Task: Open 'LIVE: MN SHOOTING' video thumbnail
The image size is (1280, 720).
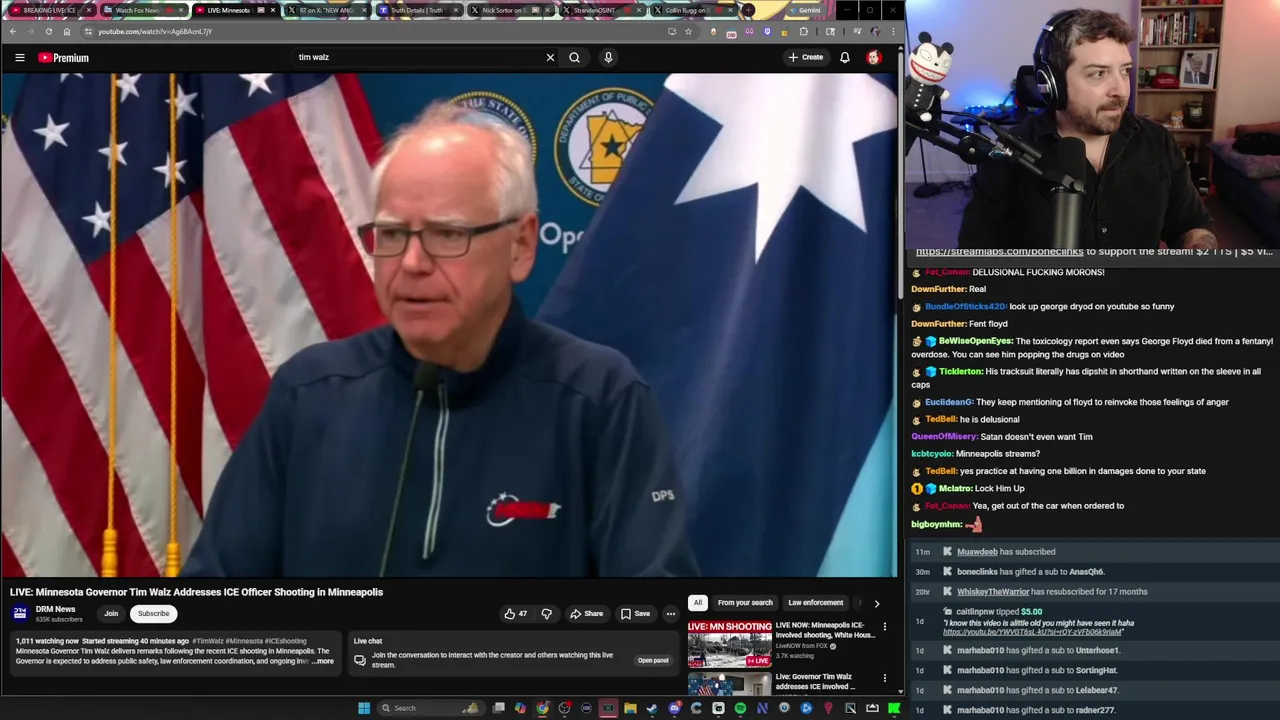Action: click(x=730, y=644)
